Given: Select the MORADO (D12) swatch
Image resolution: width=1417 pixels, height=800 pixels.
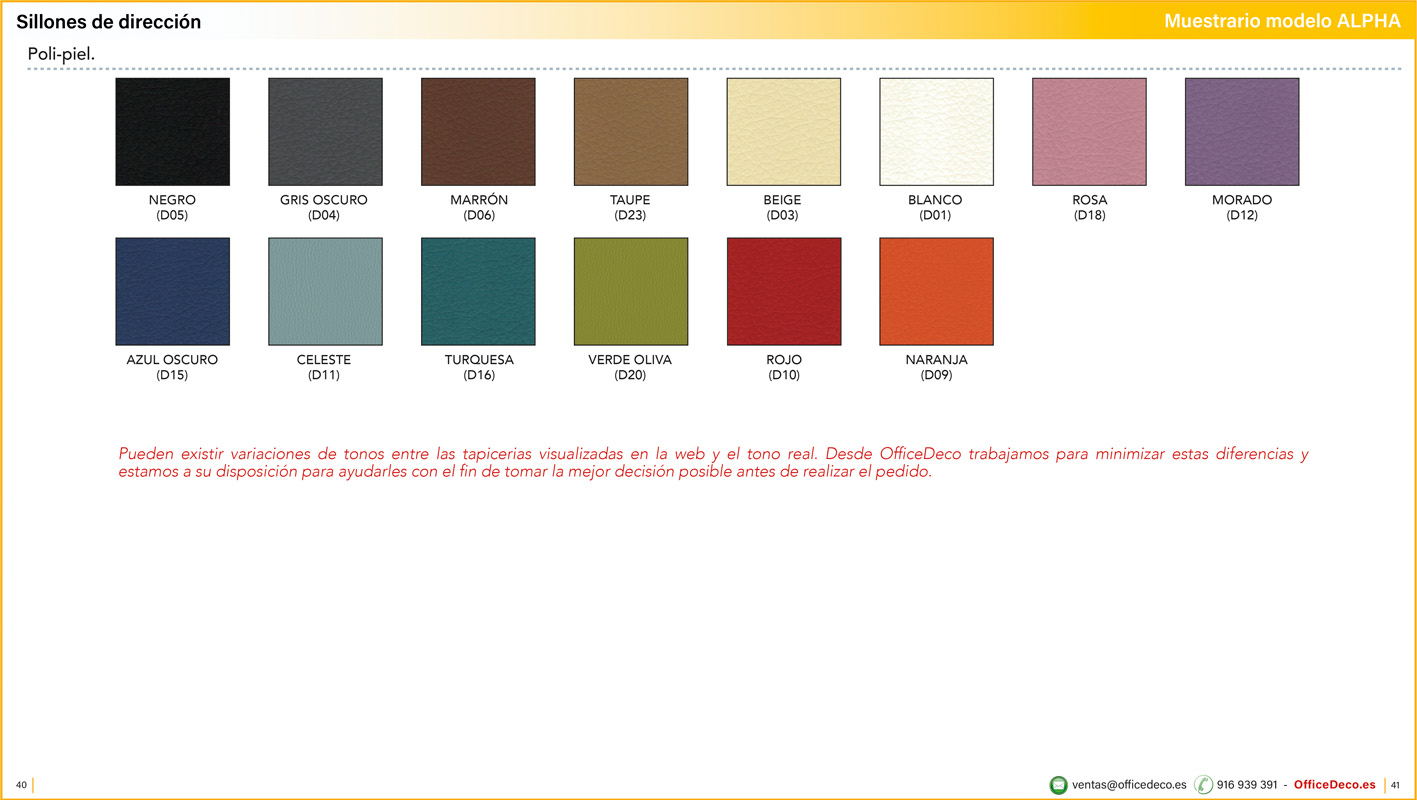Looking at the screenshot, I should coord(1242,132).
